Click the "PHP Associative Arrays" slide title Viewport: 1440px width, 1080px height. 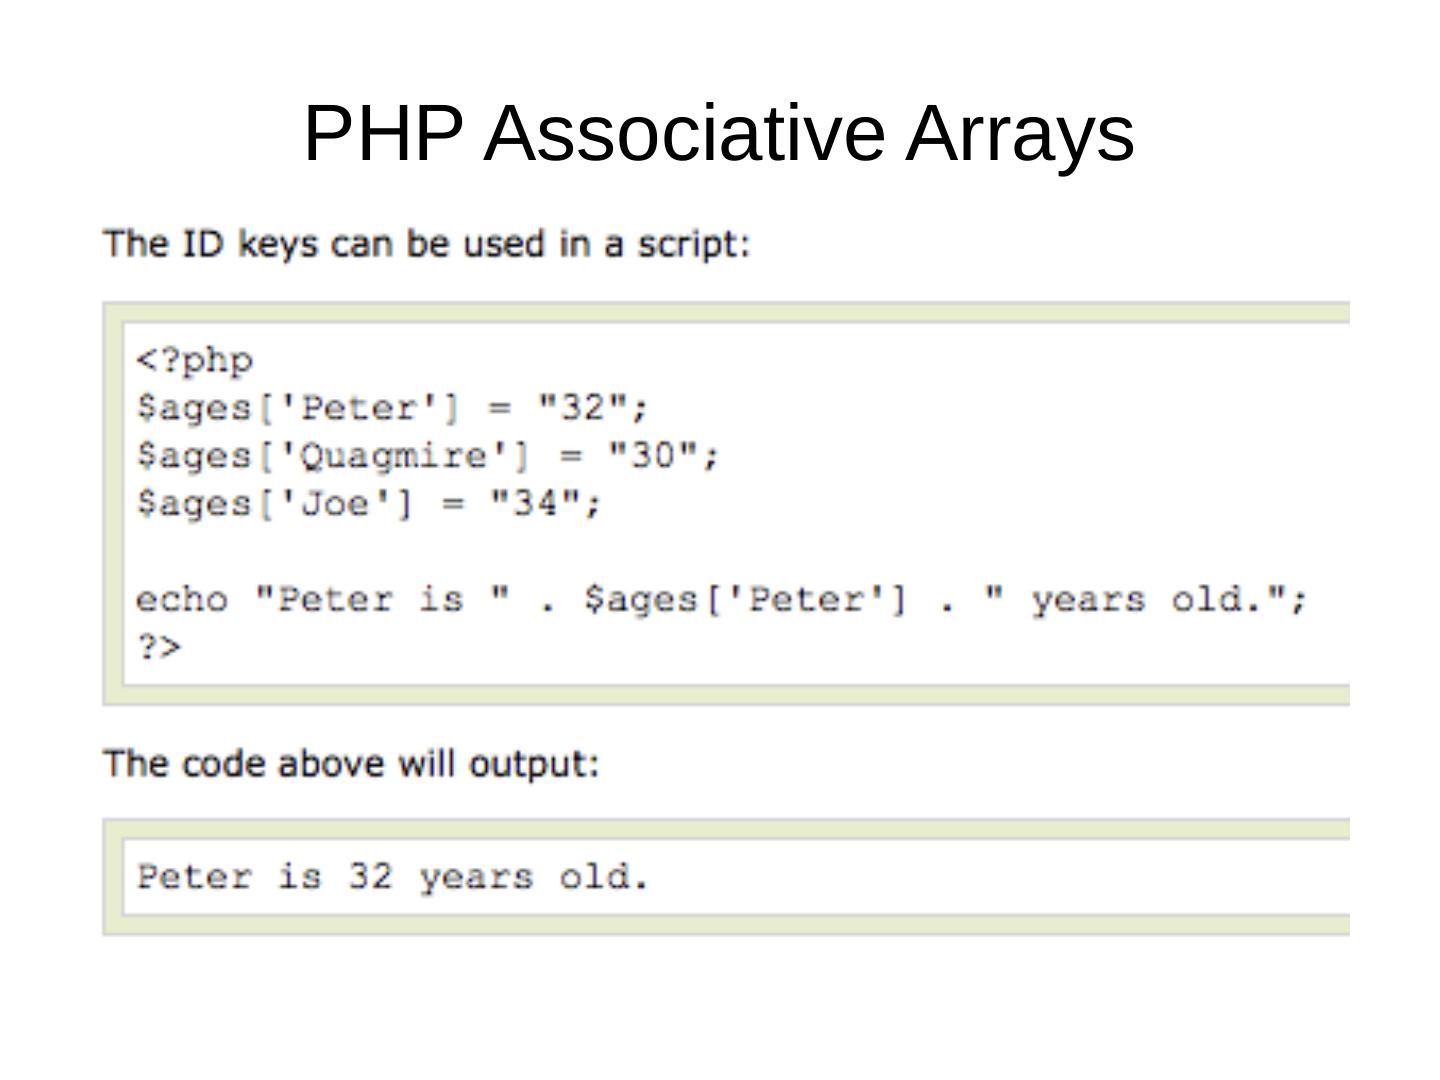click(718, 133)
